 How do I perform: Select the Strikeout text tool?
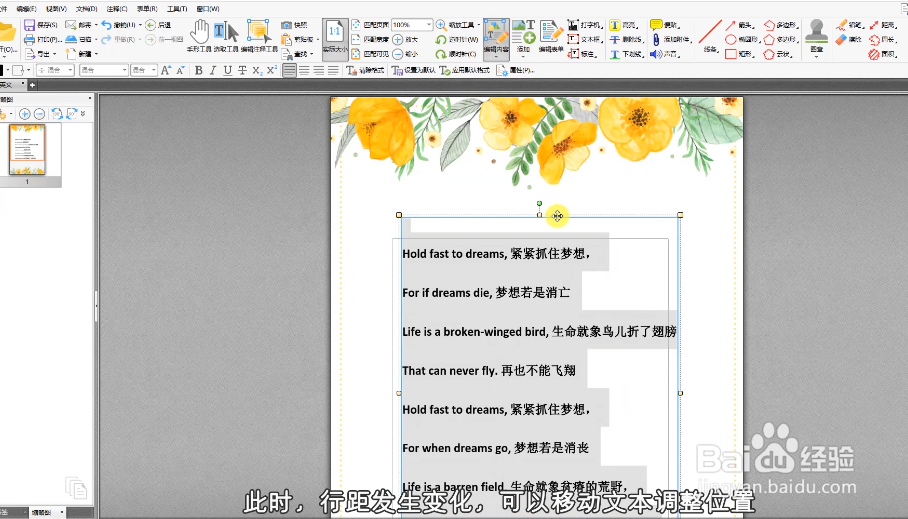point(626,39)
